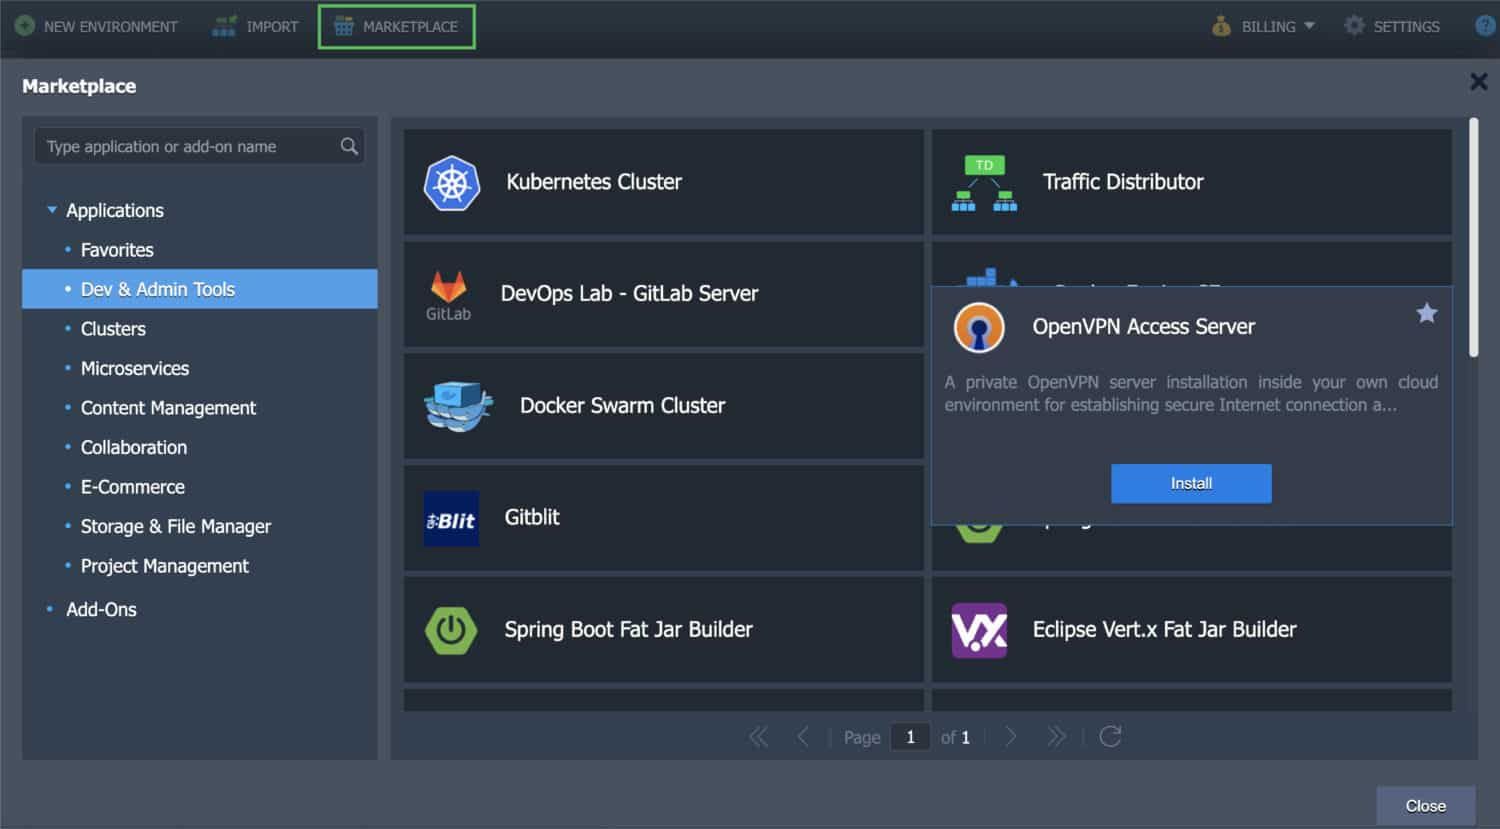Image resolution: width=1500 pixels, height=829 pixels.
Task: Click the Traffic Distributor TD icon
Action: 984,183
